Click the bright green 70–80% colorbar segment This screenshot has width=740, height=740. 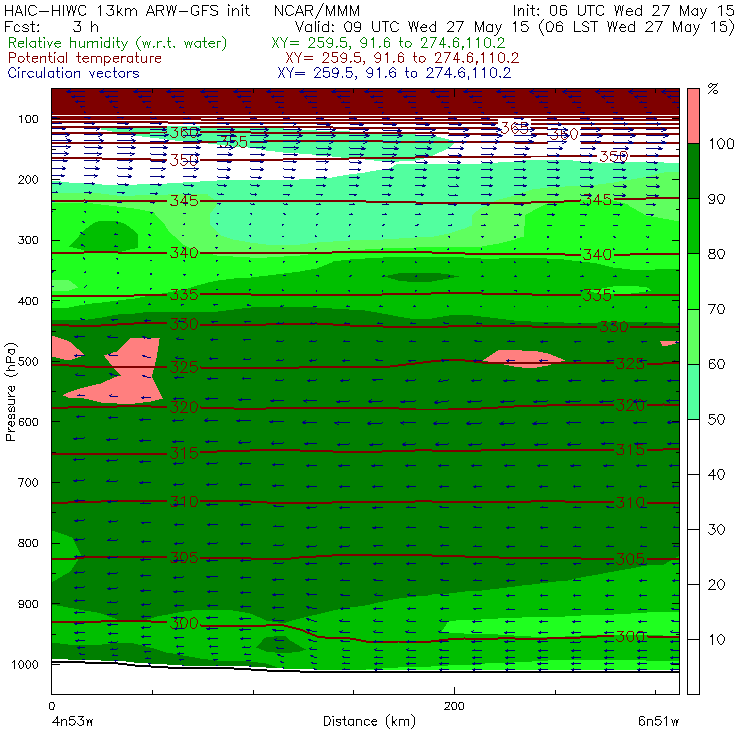point(693,281)
